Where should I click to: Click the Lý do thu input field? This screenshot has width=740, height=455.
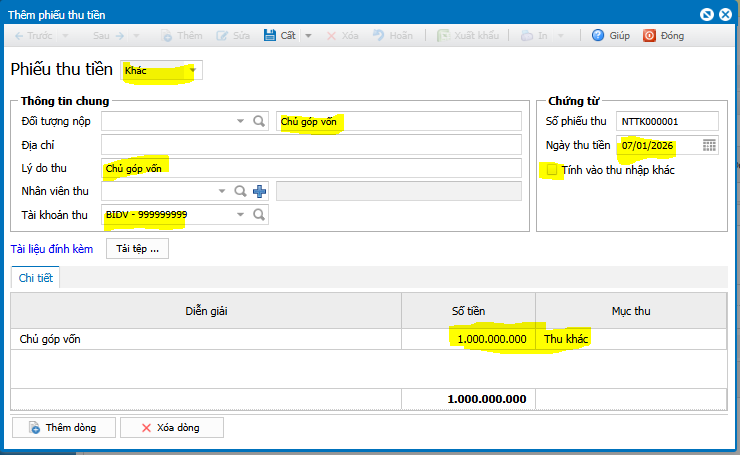pyautogui.click(x=311, y=168)
